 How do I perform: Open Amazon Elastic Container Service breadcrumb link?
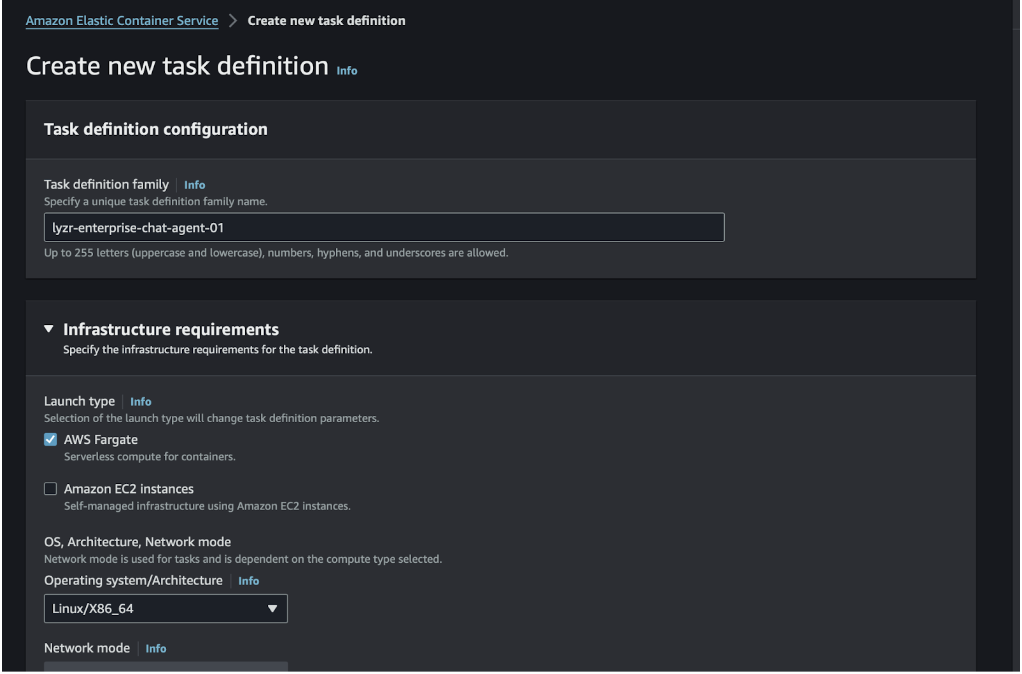pyautogui.click(x=122, y=21)
